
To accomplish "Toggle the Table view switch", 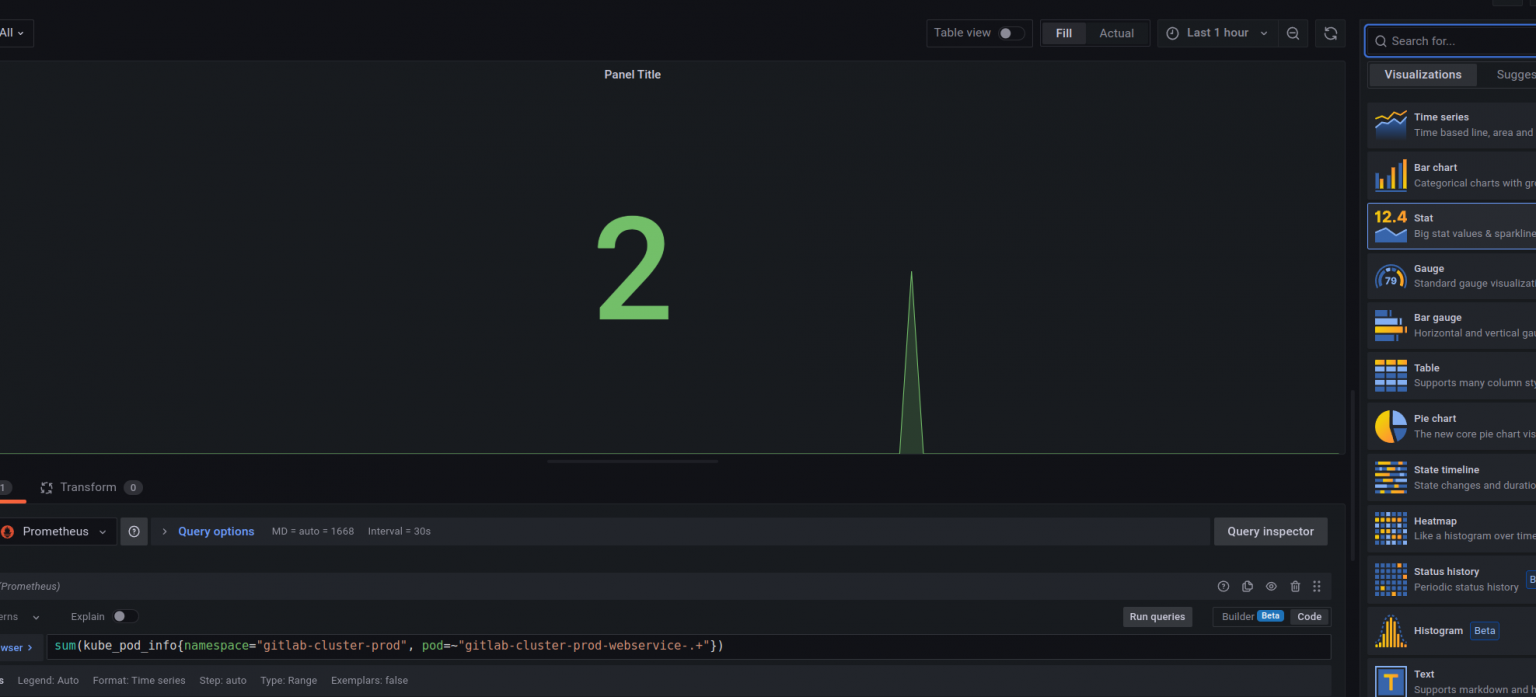I will click(1010, 33).
